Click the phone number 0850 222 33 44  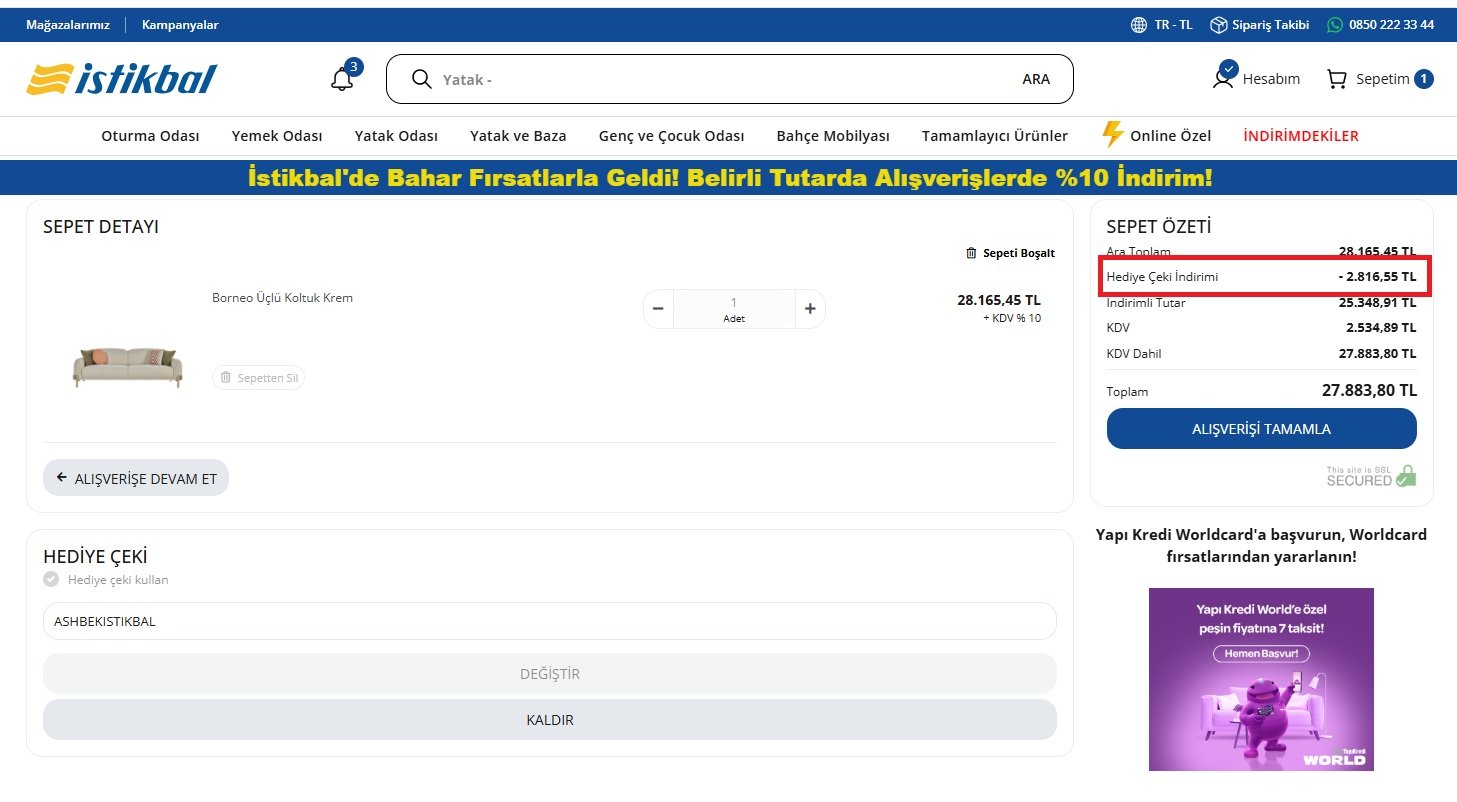[x=1391, y=25]
